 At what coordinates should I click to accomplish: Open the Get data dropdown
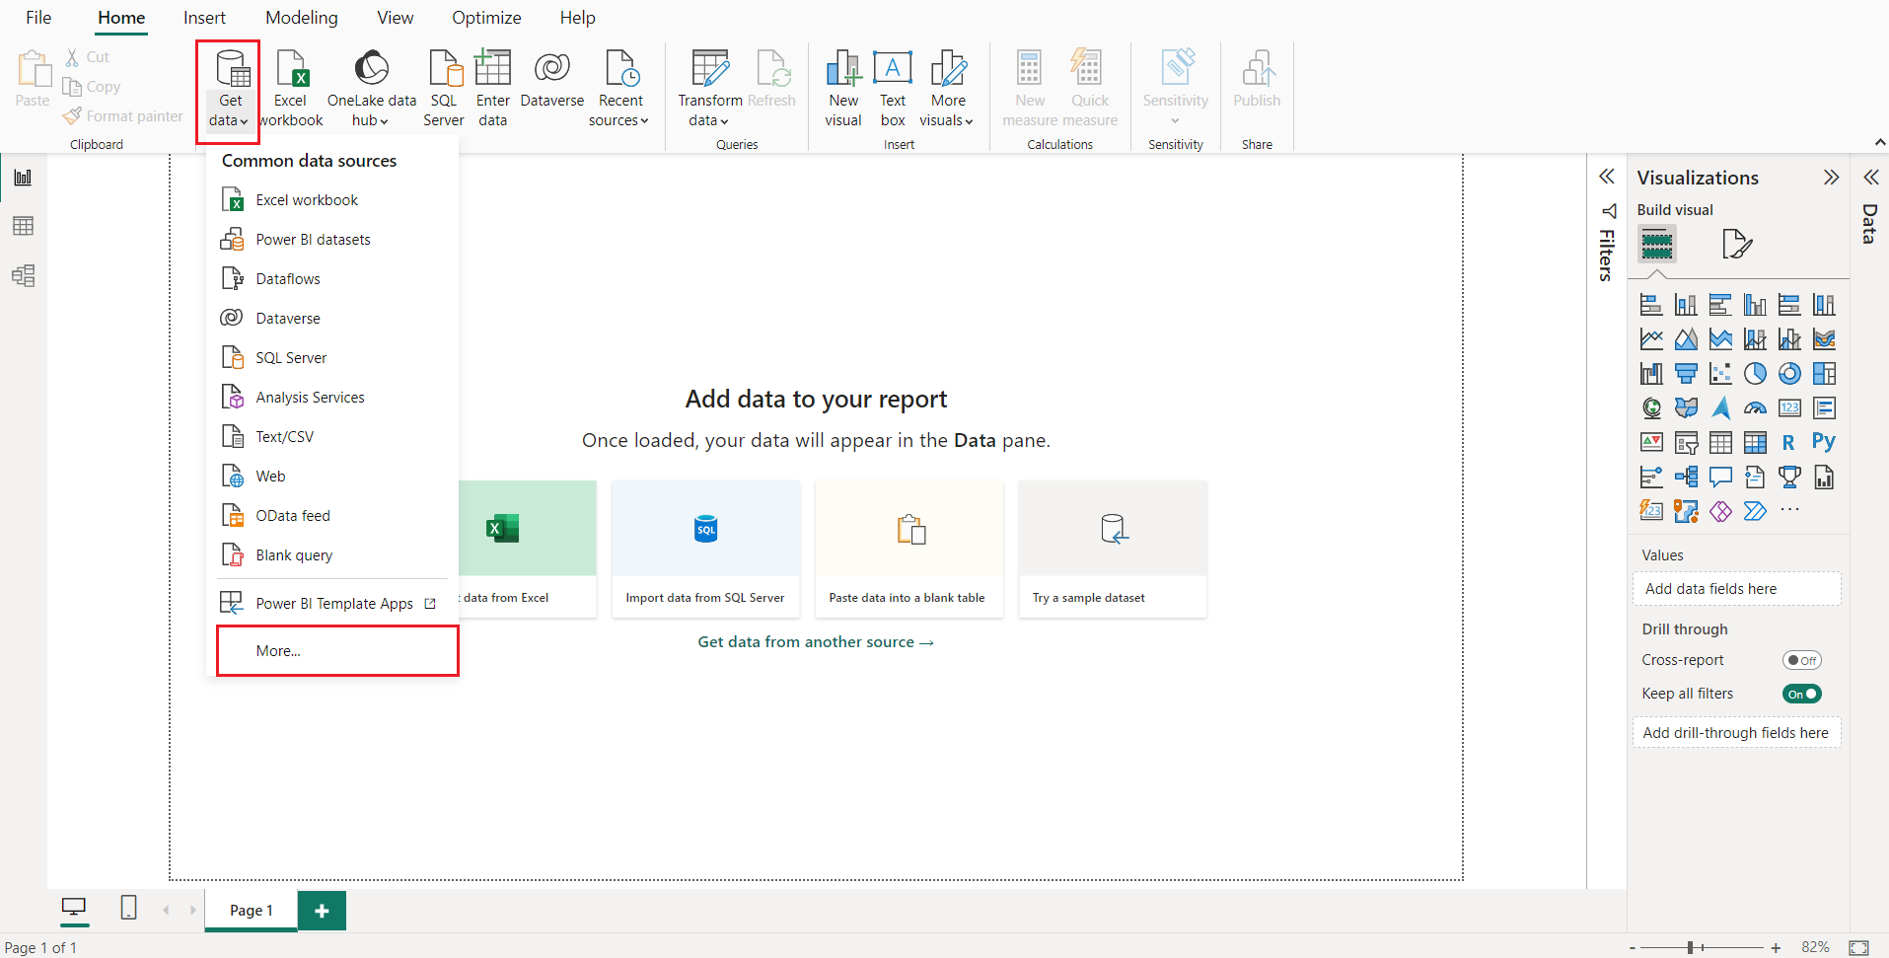pos(229,89)
